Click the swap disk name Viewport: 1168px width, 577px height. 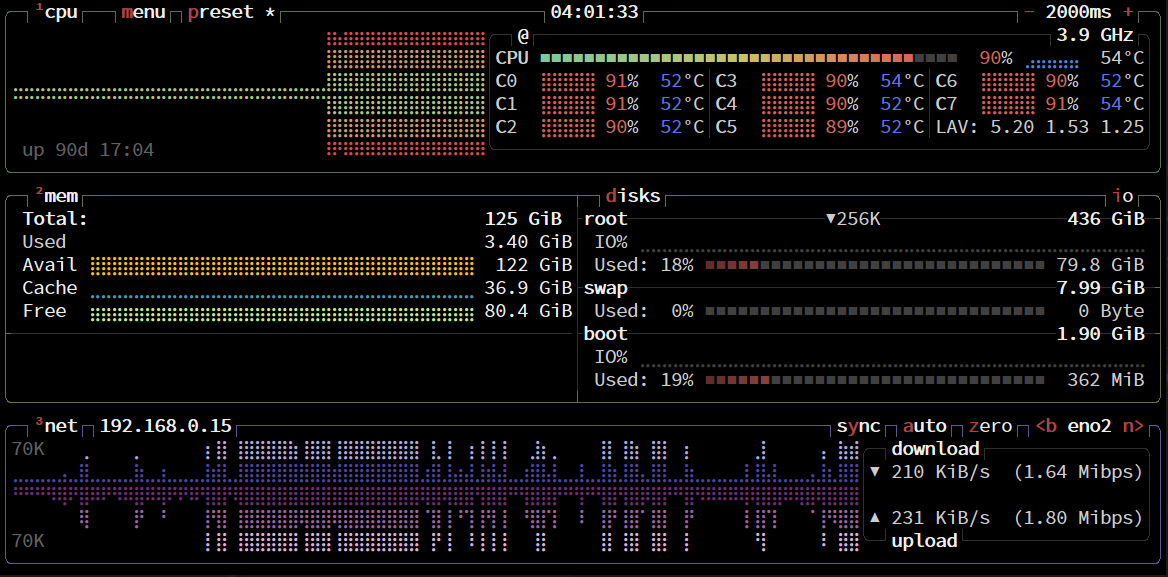[x=606, y=288]
